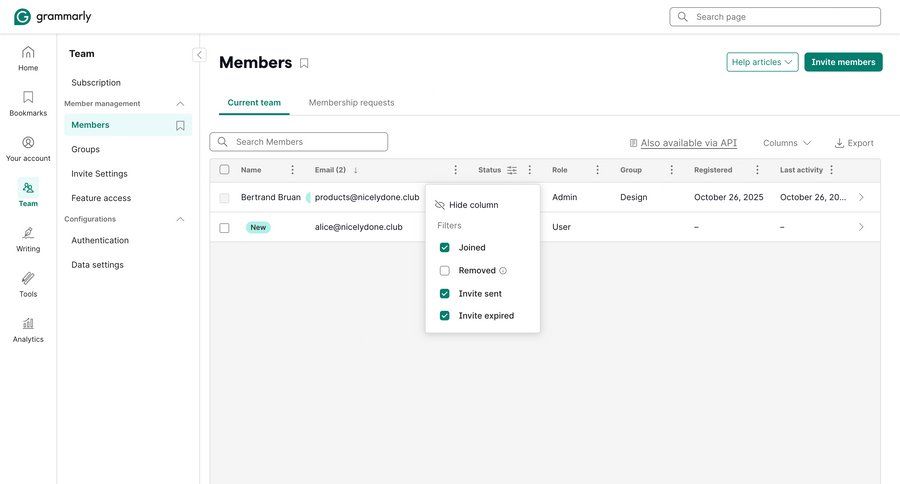Click bookmark icon on Members sidebar item
The image size is (900, 484).
coord(180,125)
